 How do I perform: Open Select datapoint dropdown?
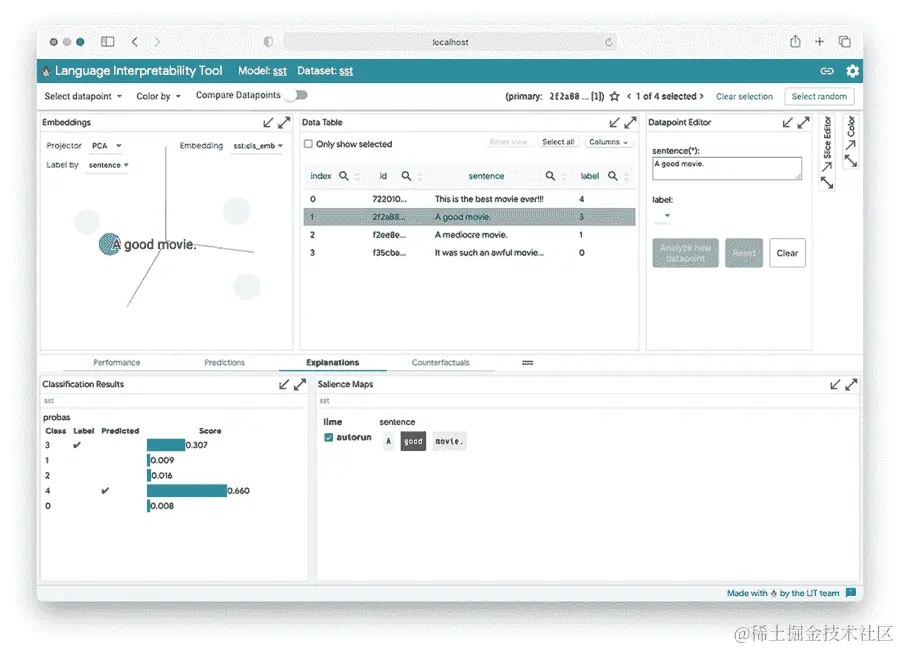click(83, 96)
